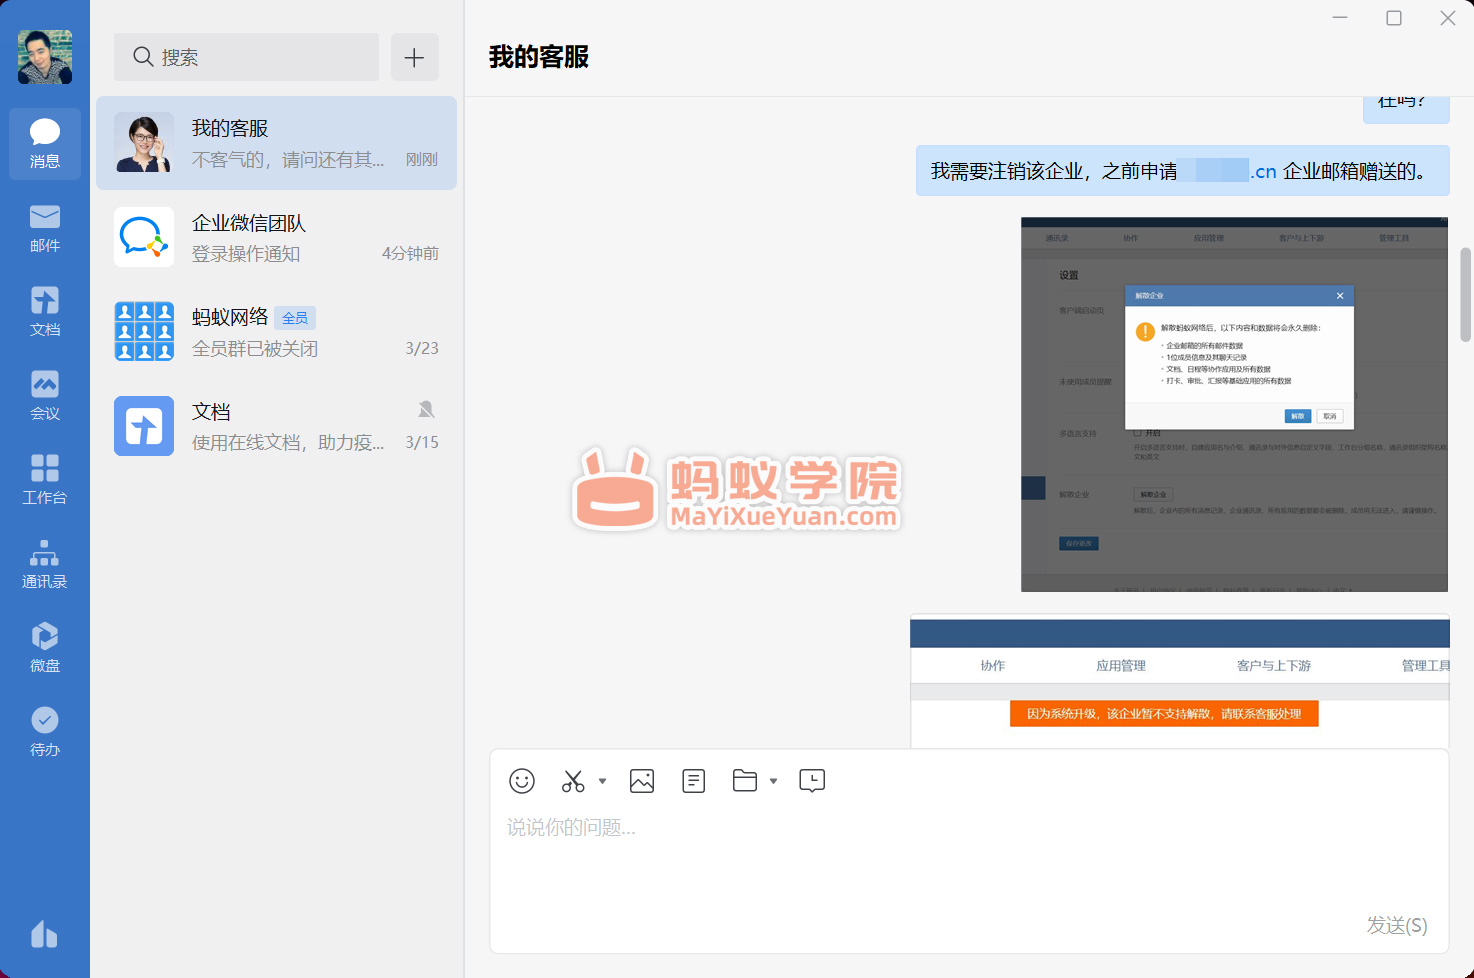
Task: Close the WeCom window
Action: click(1447, 18)
